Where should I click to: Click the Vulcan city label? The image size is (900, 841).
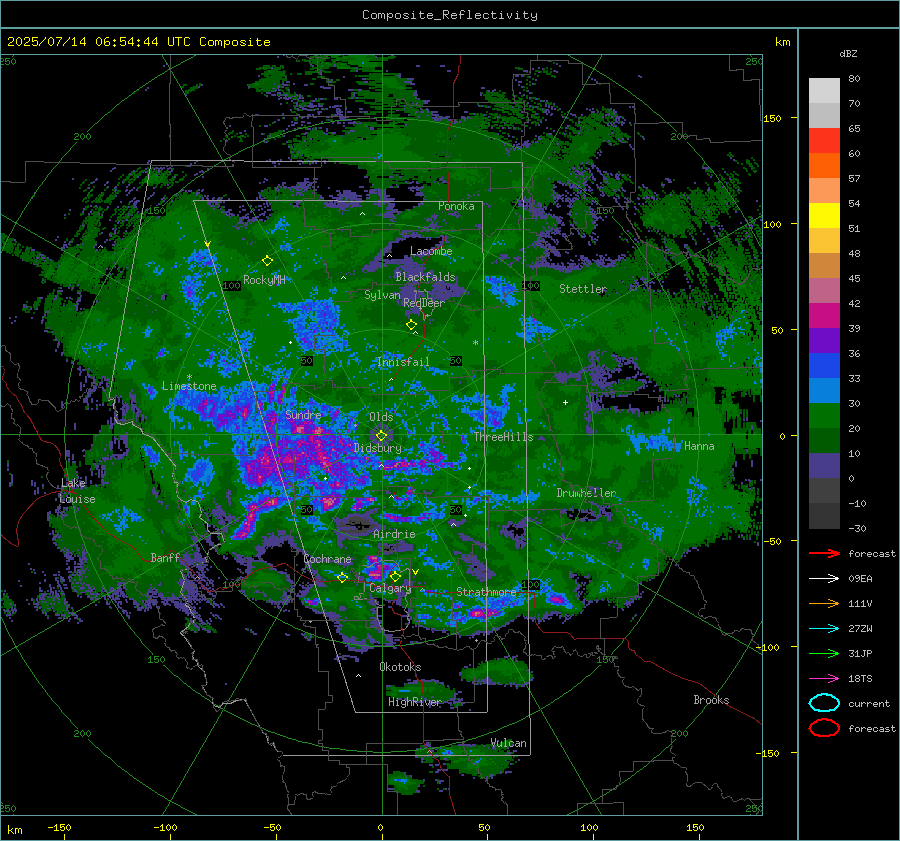pyautogui.click(x=508, y=743)
